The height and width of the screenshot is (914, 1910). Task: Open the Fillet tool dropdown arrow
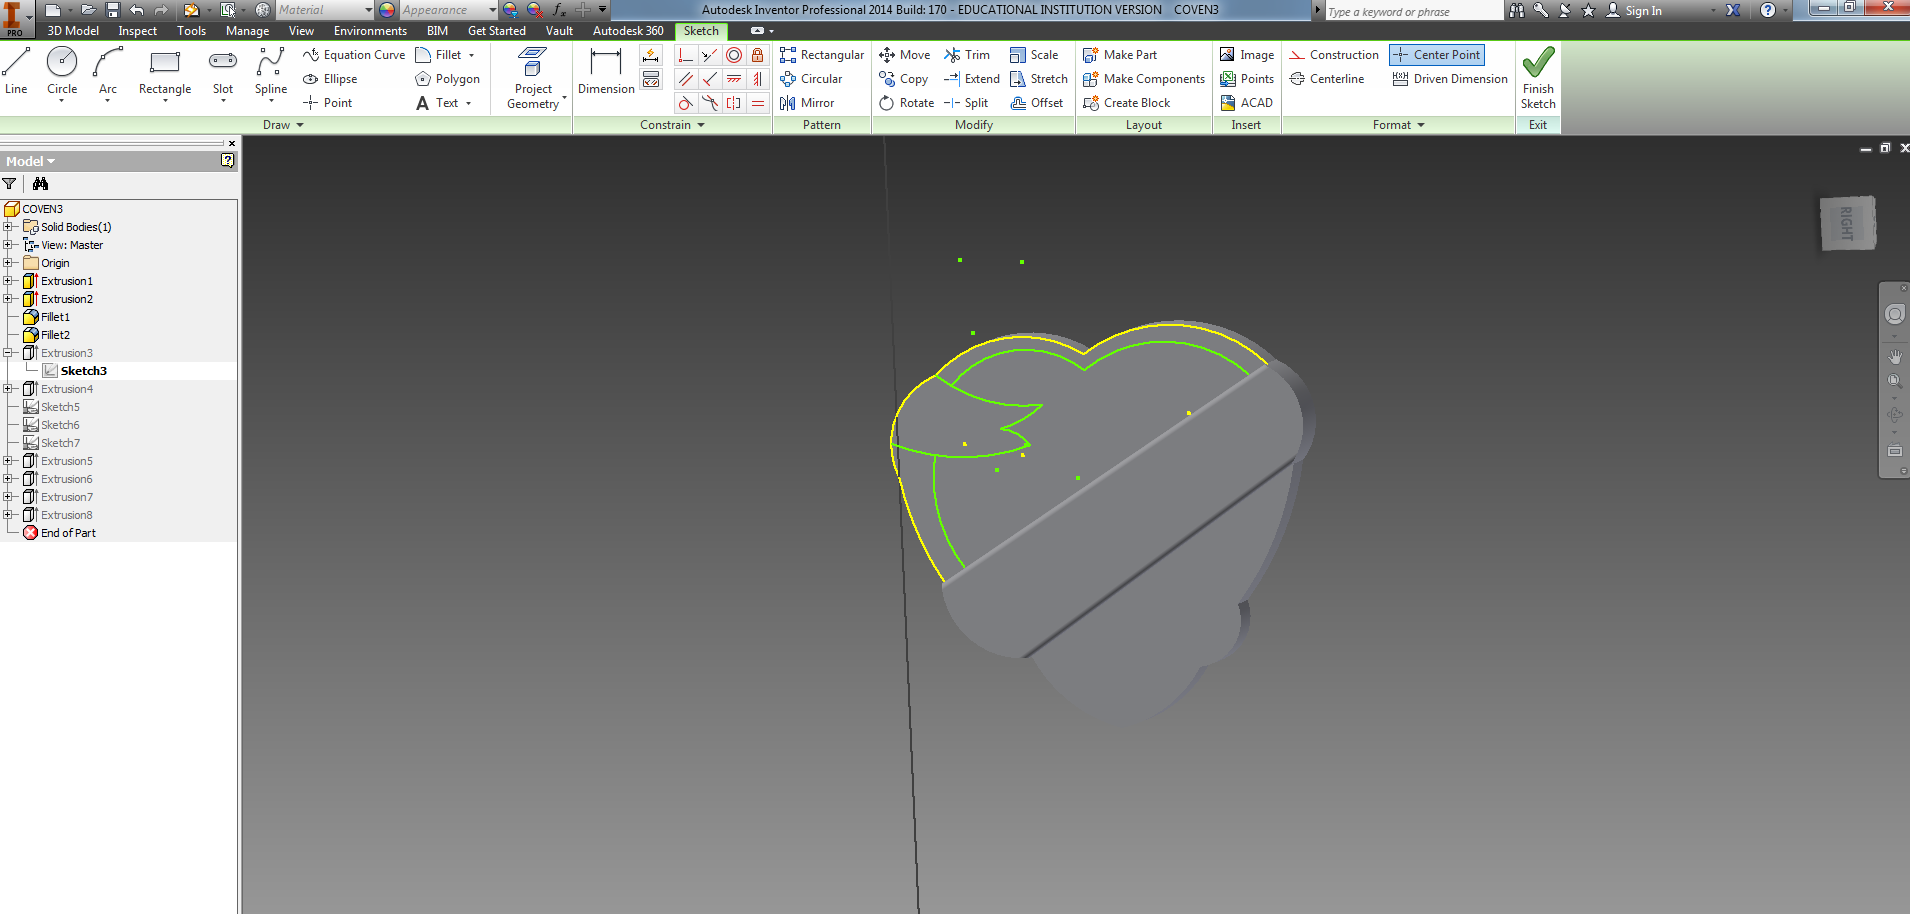coord(471,55)
